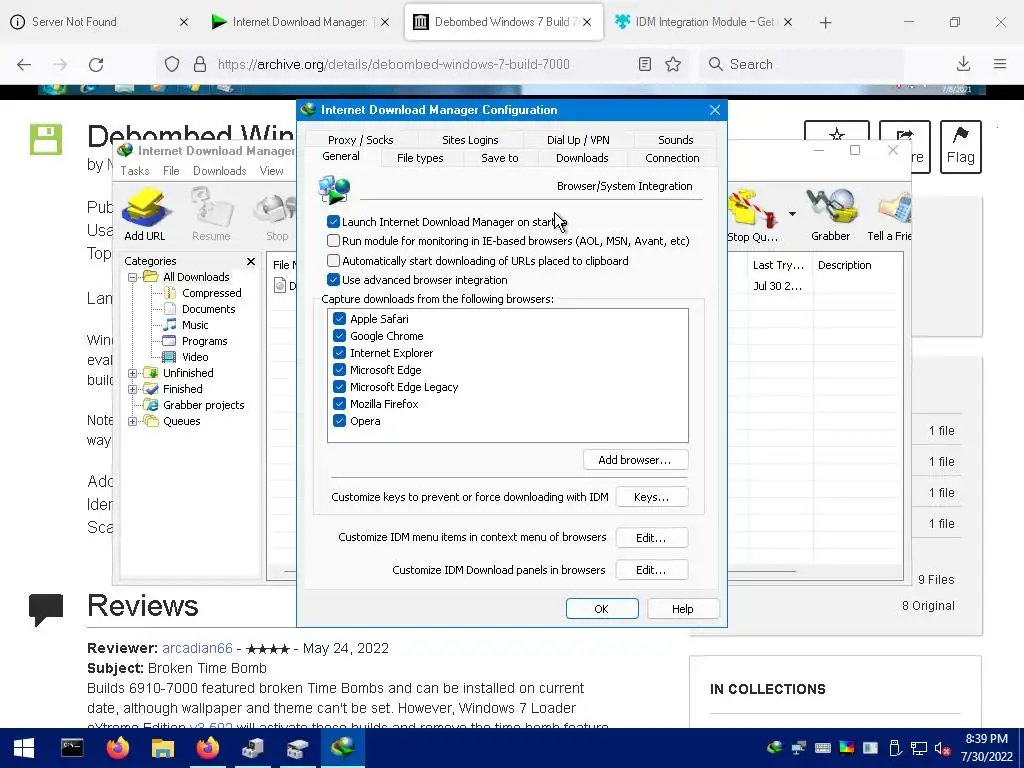Click IDM tray icon in system tray

(x=775, y=748)
